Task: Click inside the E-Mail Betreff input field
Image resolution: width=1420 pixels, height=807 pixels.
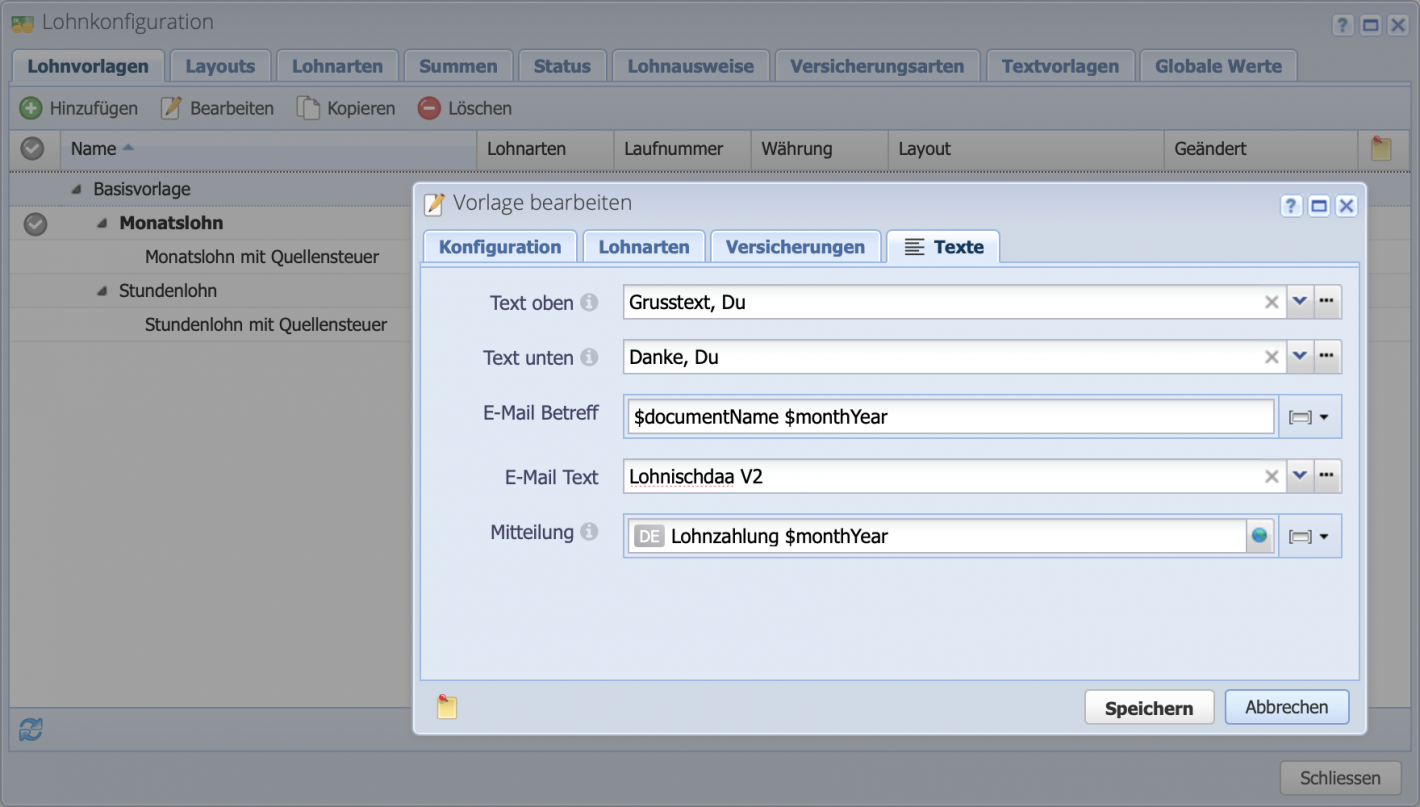Action: pos(950,417)
